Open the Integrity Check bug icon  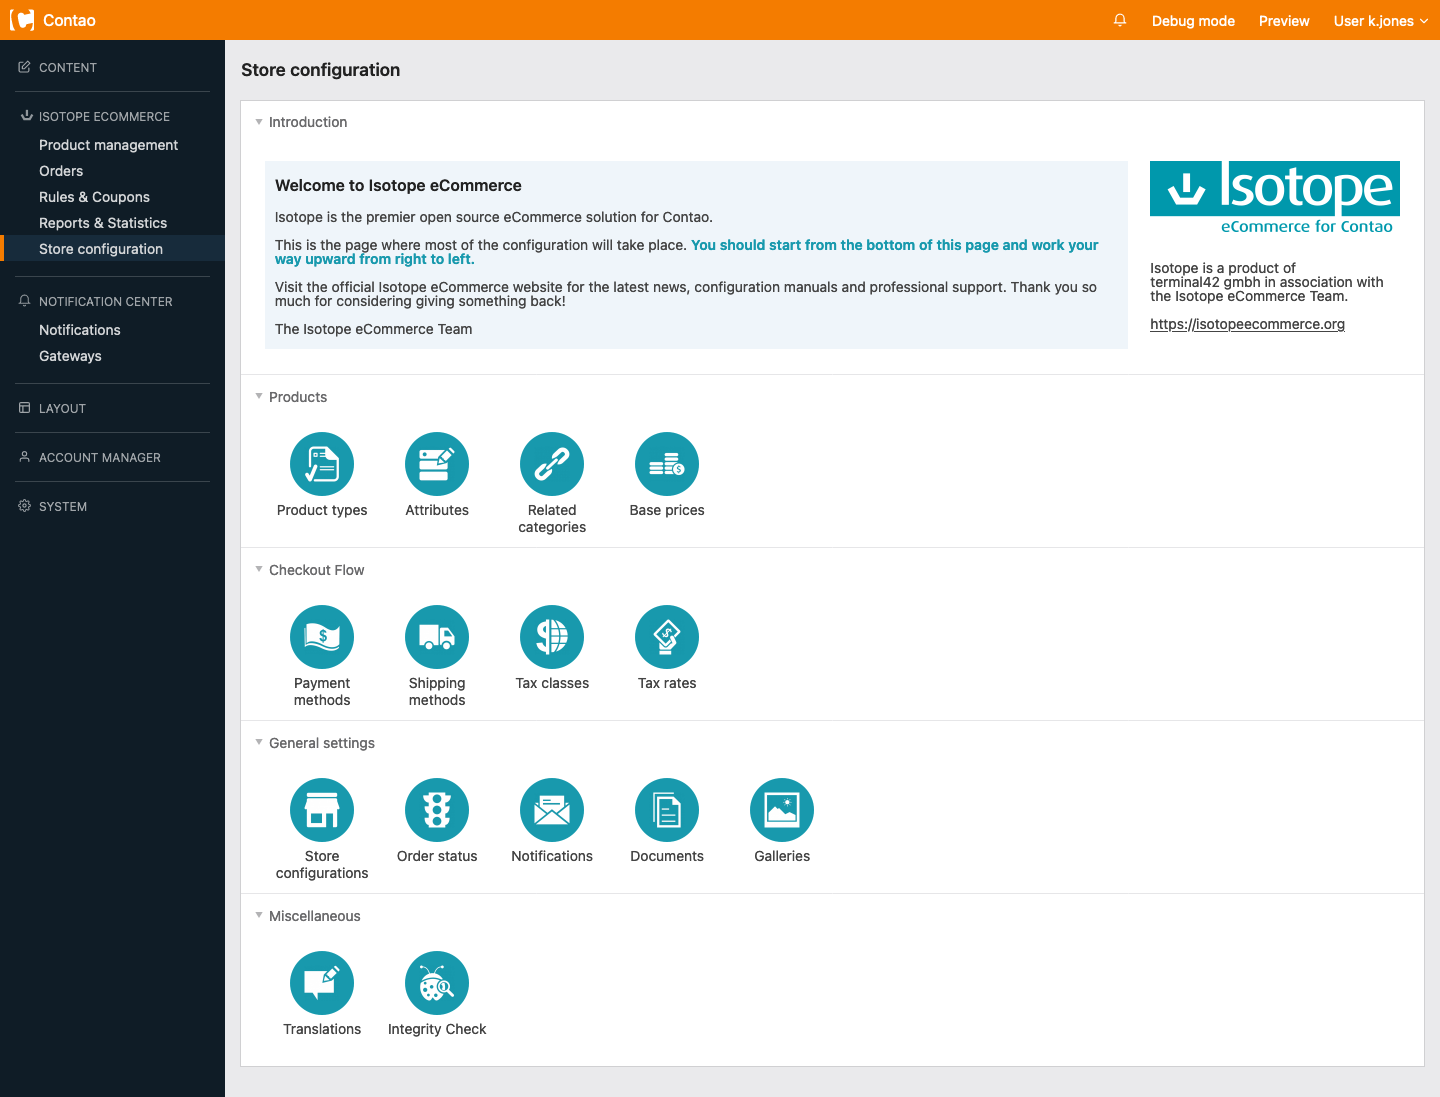437,983
